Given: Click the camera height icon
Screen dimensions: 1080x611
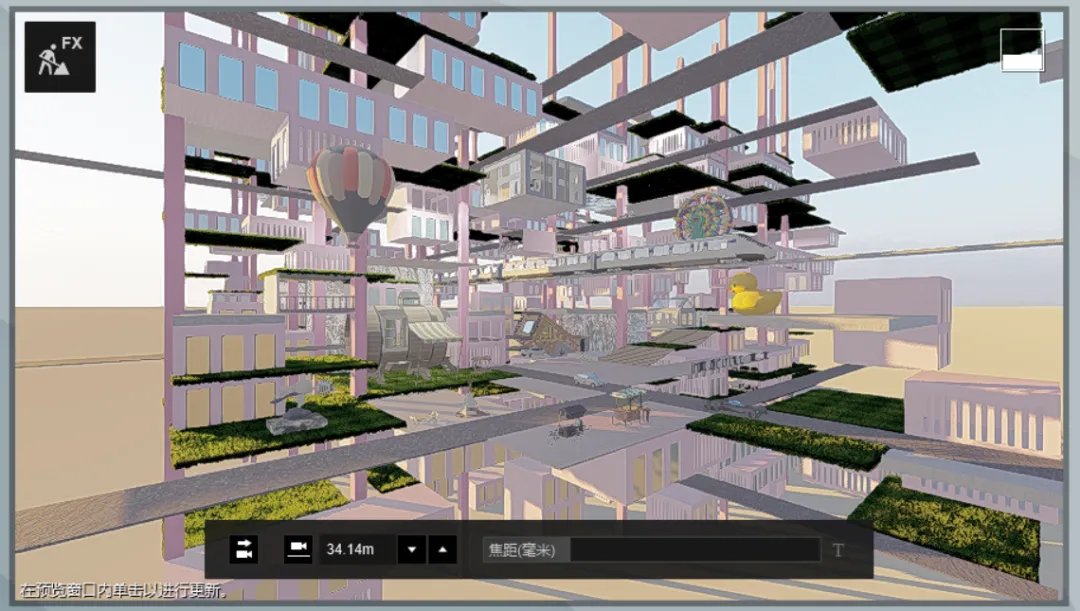Looking at the screenshot, I should pos(298,550).
